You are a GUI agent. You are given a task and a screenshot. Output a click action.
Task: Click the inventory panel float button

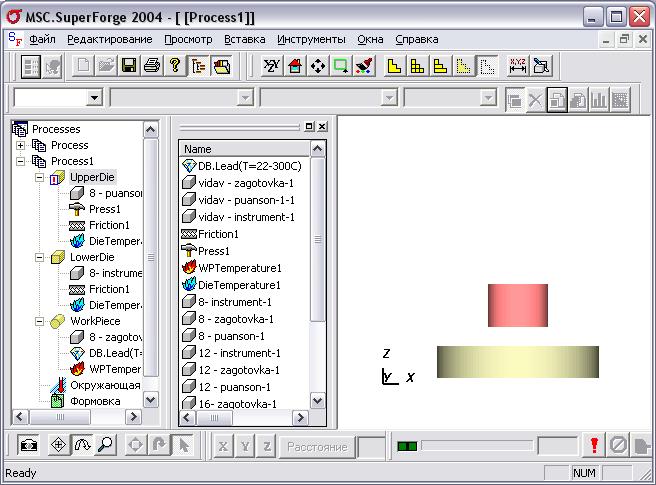pyautogui.click(x=309, y=126)
